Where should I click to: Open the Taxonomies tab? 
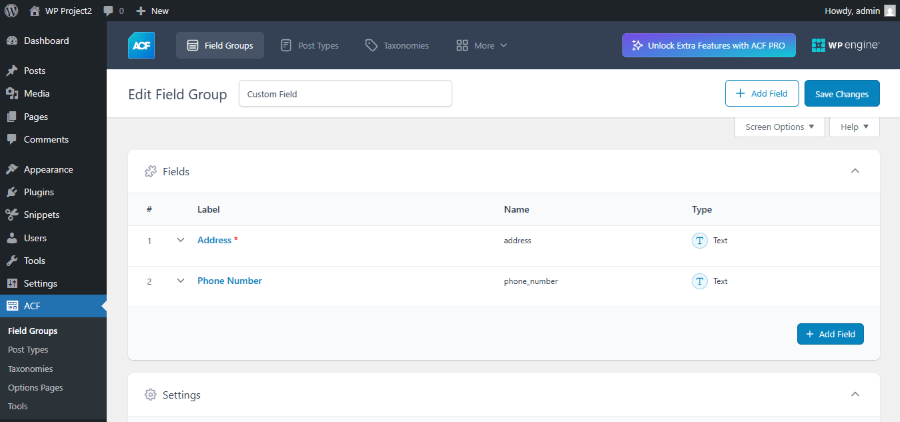pyautogui.click(x=397, y=45)
